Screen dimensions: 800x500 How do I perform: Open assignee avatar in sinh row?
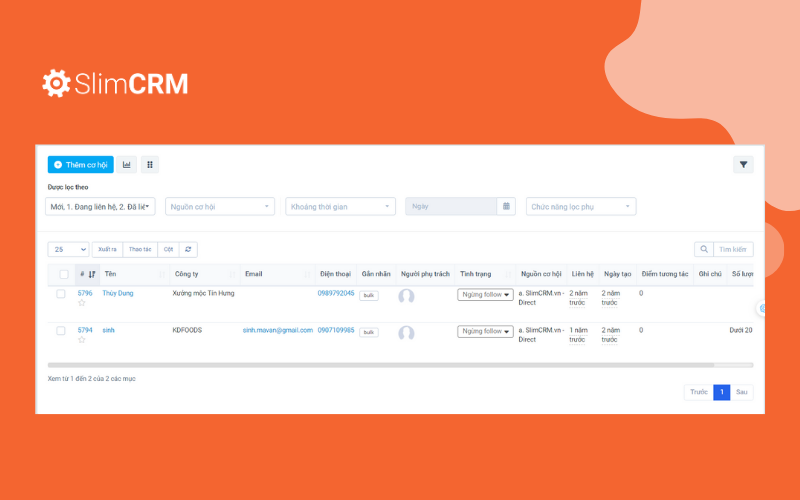click(406, 333)
